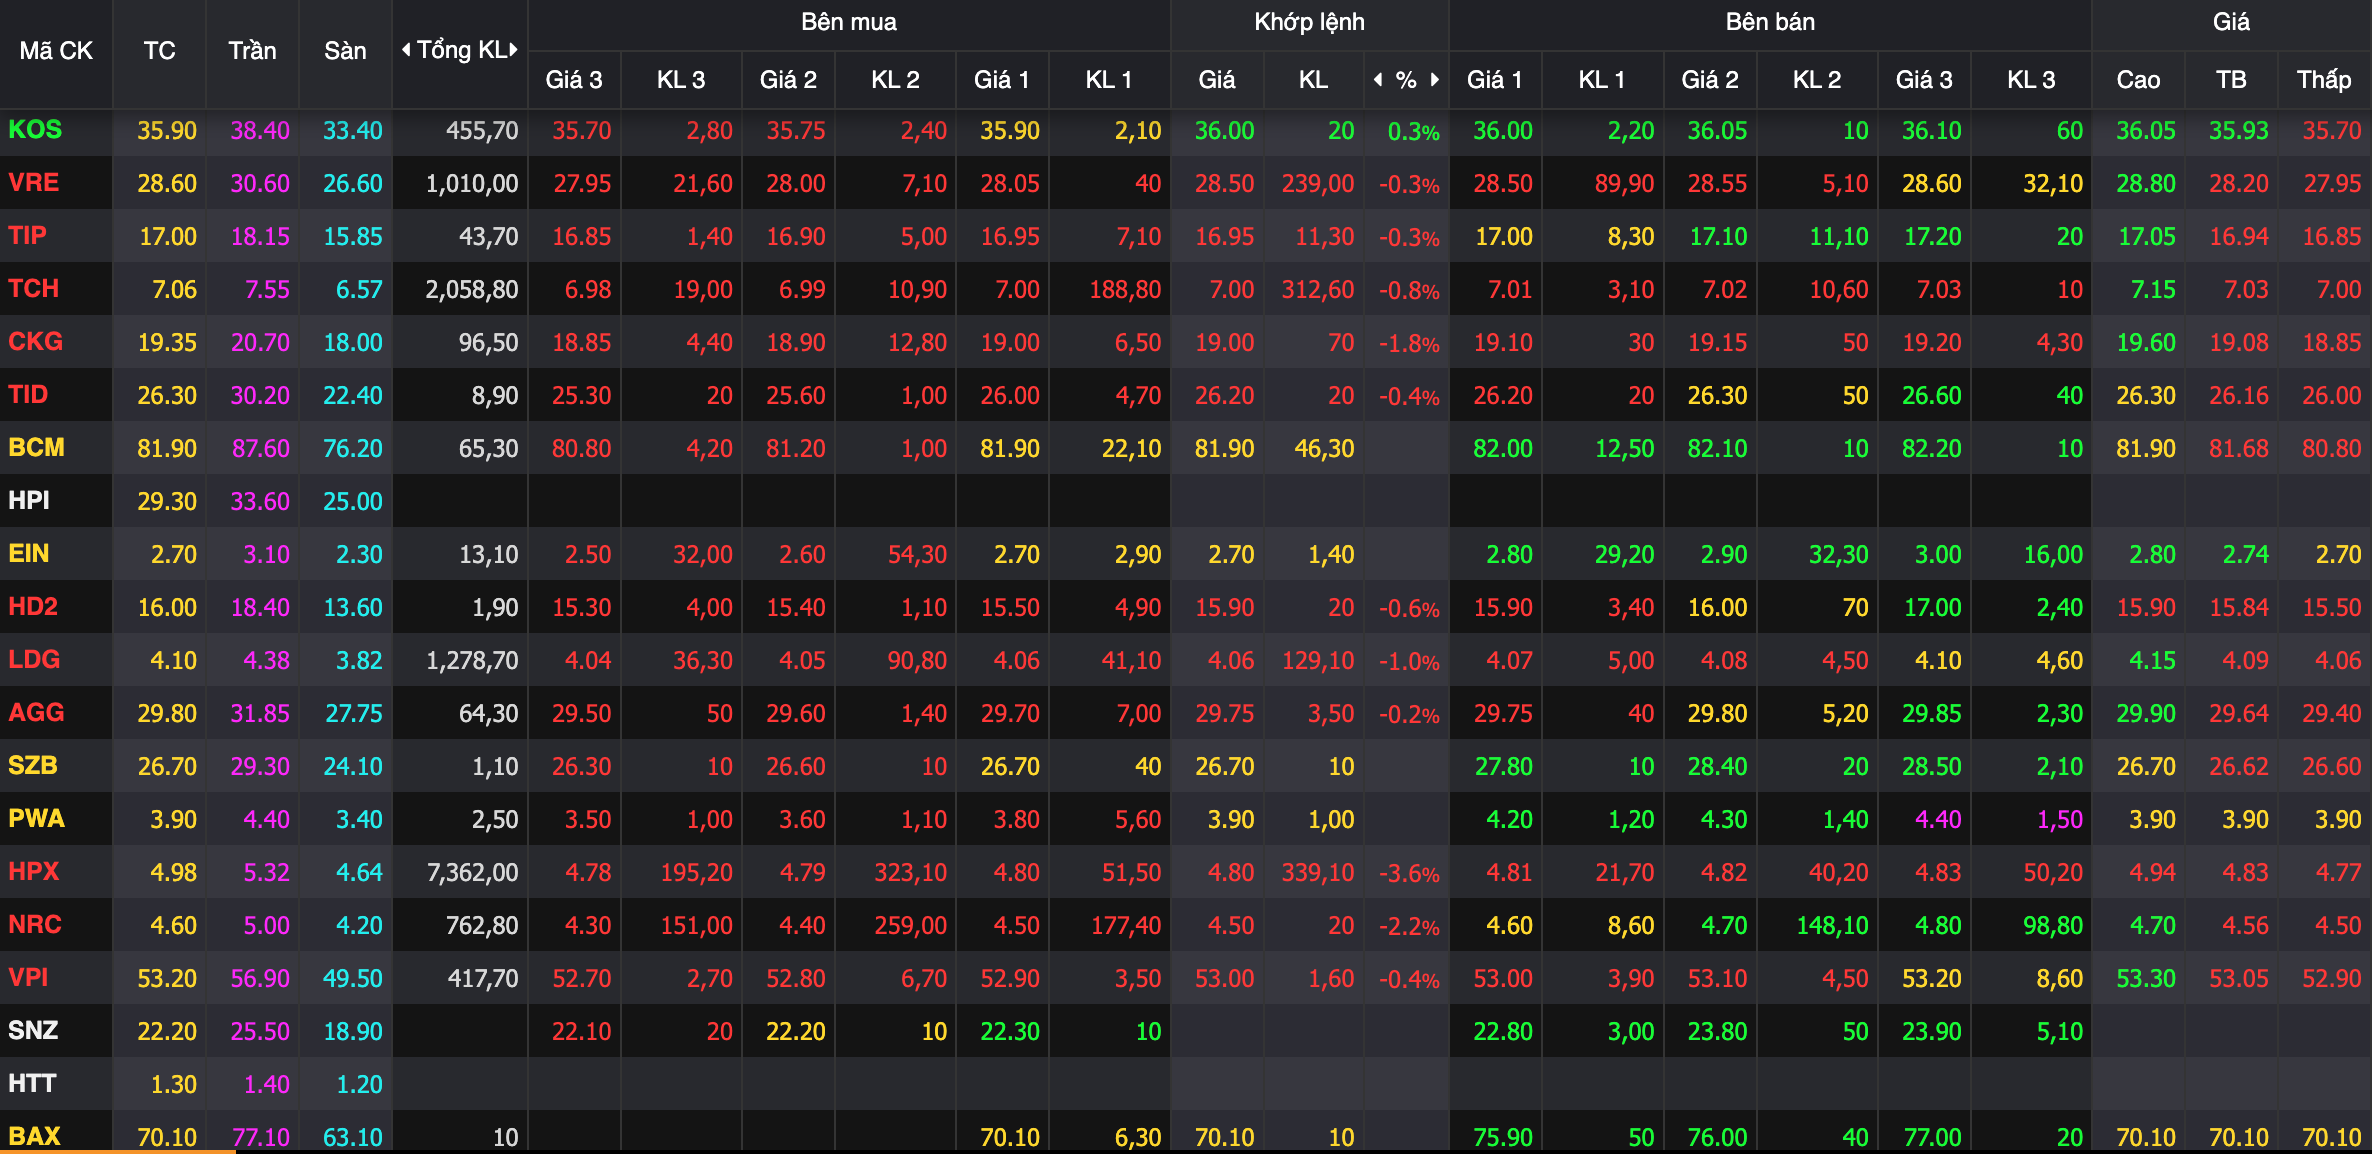Screen dimensions: 2372x1154
Task: Select TCH total volume 2,058,80
Action: [472, 290]
